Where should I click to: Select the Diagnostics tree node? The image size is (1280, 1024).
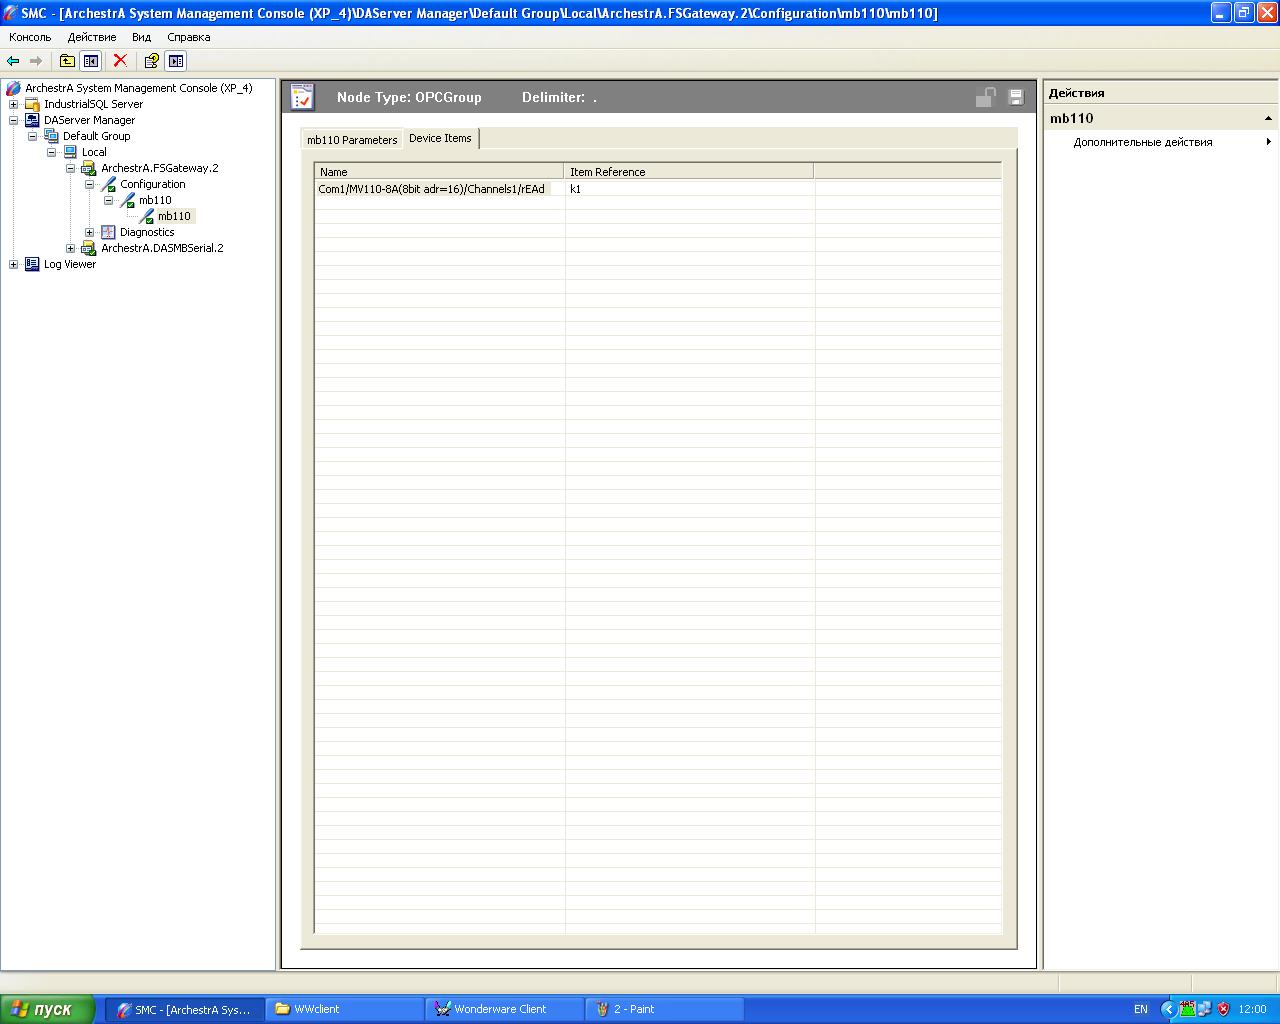pos(147,232)
